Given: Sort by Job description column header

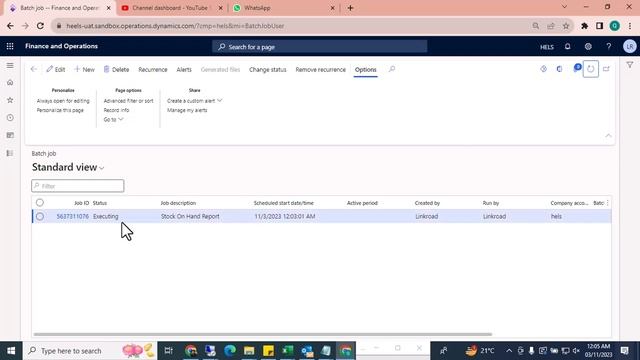Looking at the screenshot, I should (178, 203).
